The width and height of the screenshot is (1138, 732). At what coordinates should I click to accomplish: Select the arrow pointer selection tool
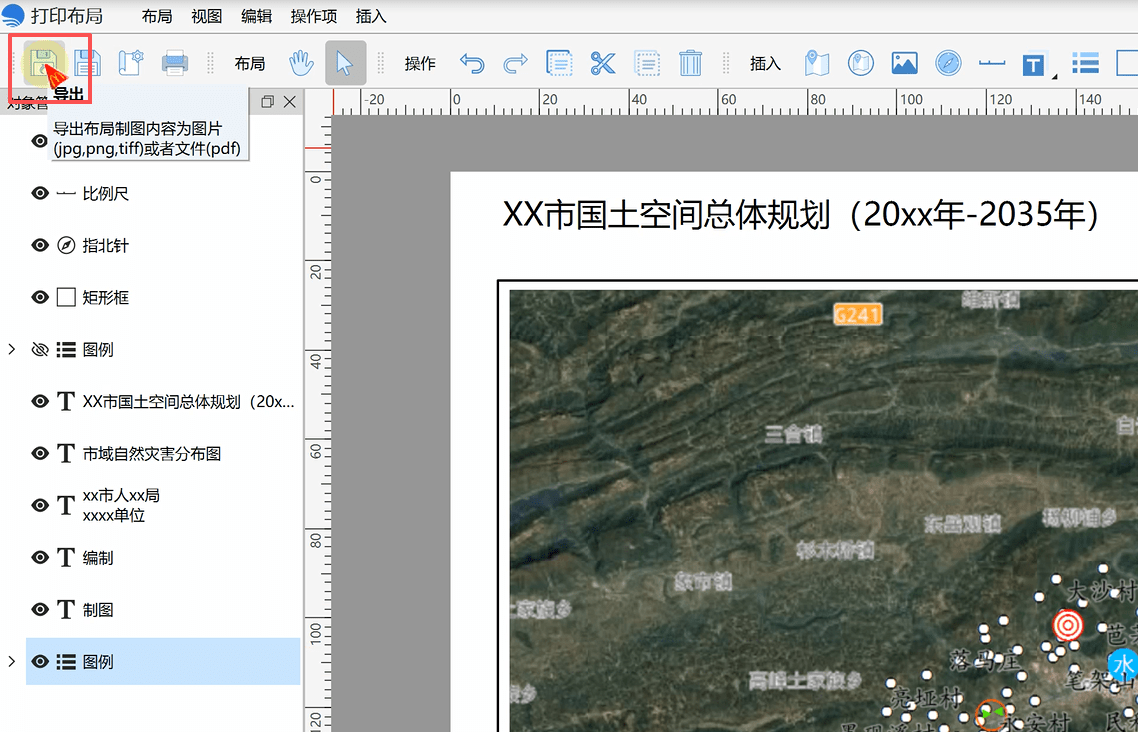click(345, 63)
